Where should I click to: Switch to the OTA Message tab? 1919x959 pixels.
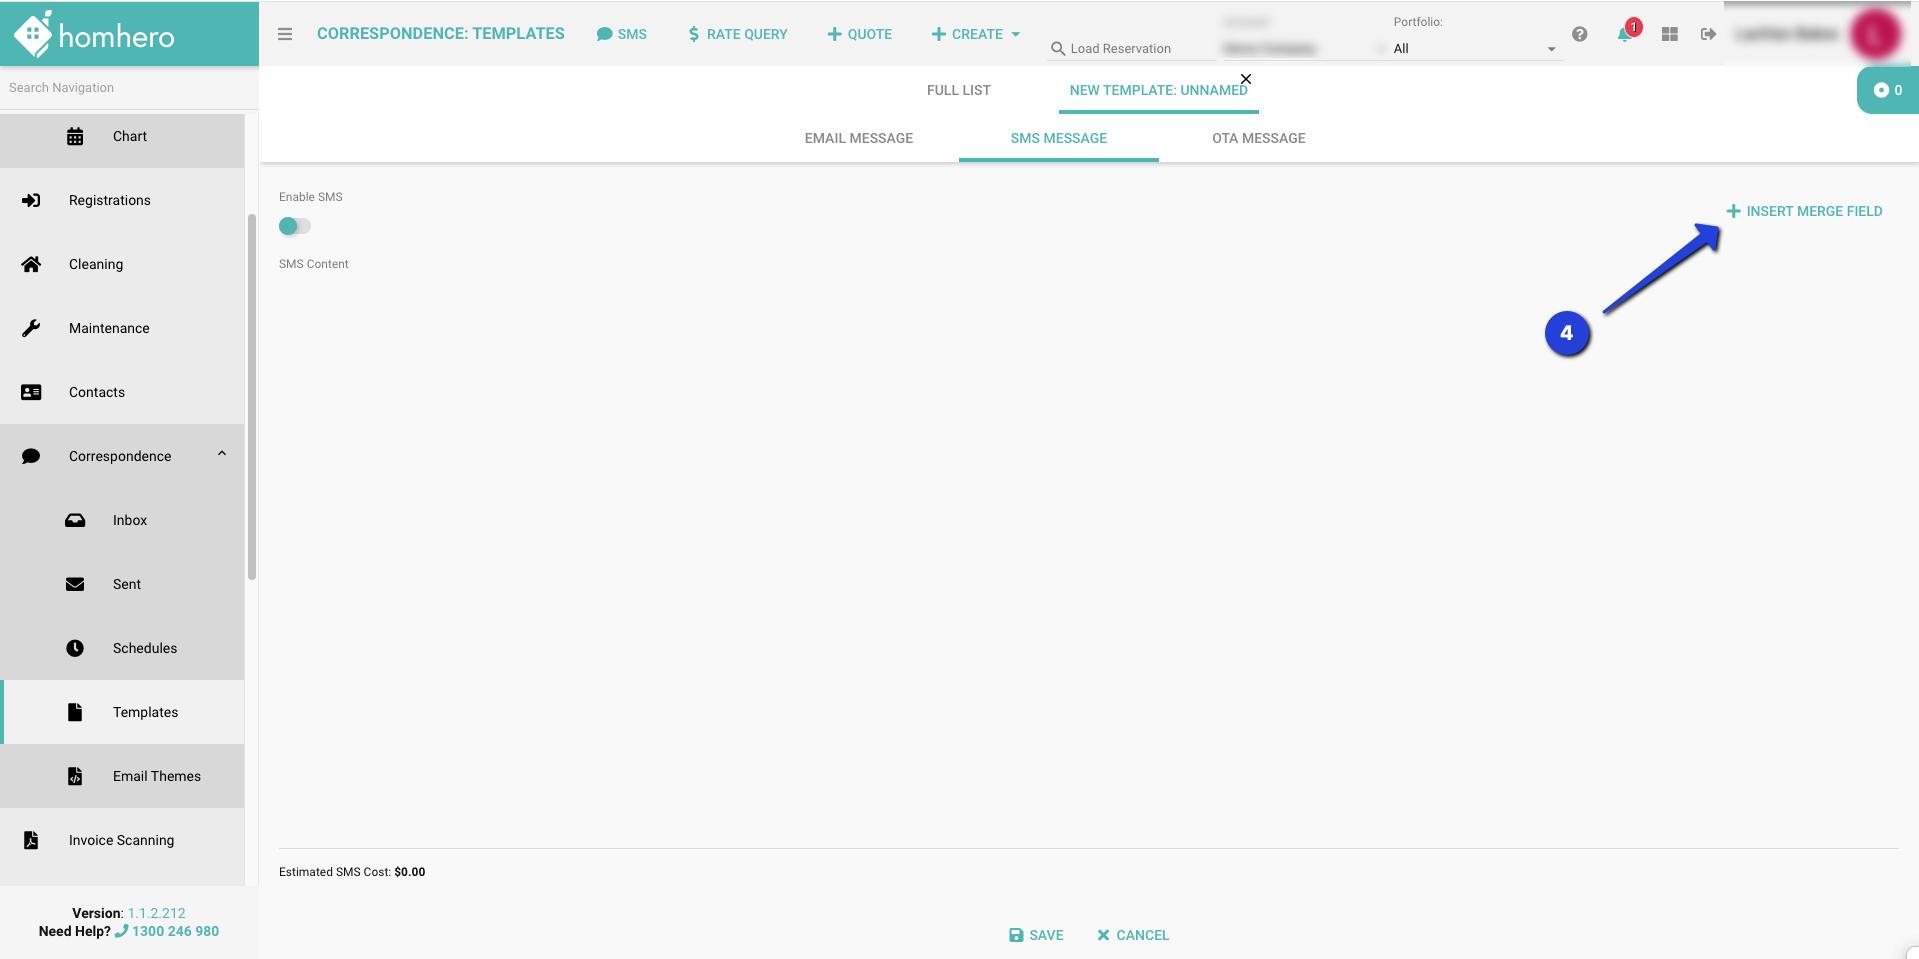point(1258,138)
